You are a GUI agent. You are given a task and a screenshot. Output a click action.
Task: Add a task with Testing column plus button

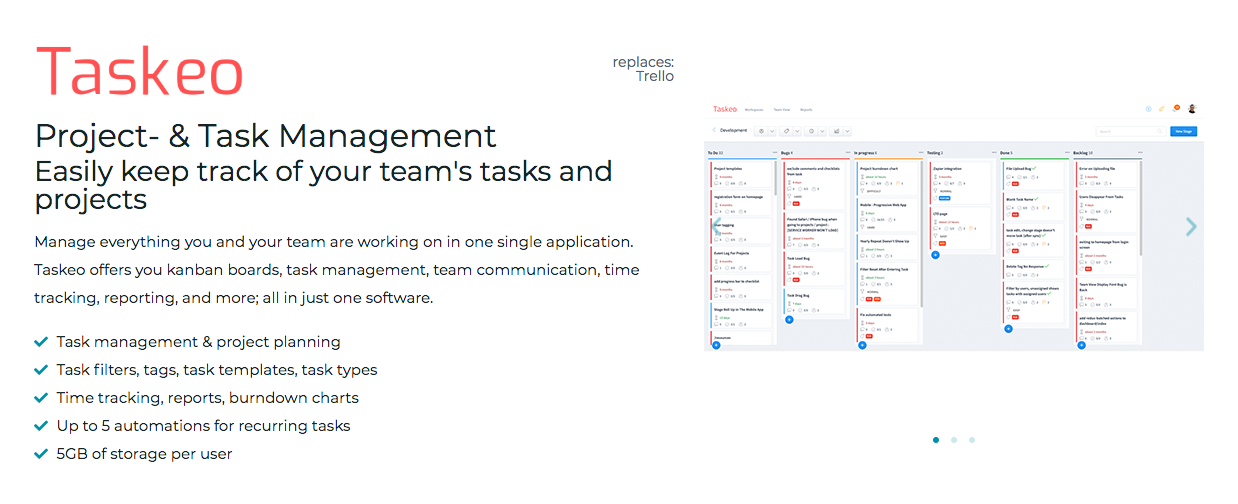coord(935,255)
